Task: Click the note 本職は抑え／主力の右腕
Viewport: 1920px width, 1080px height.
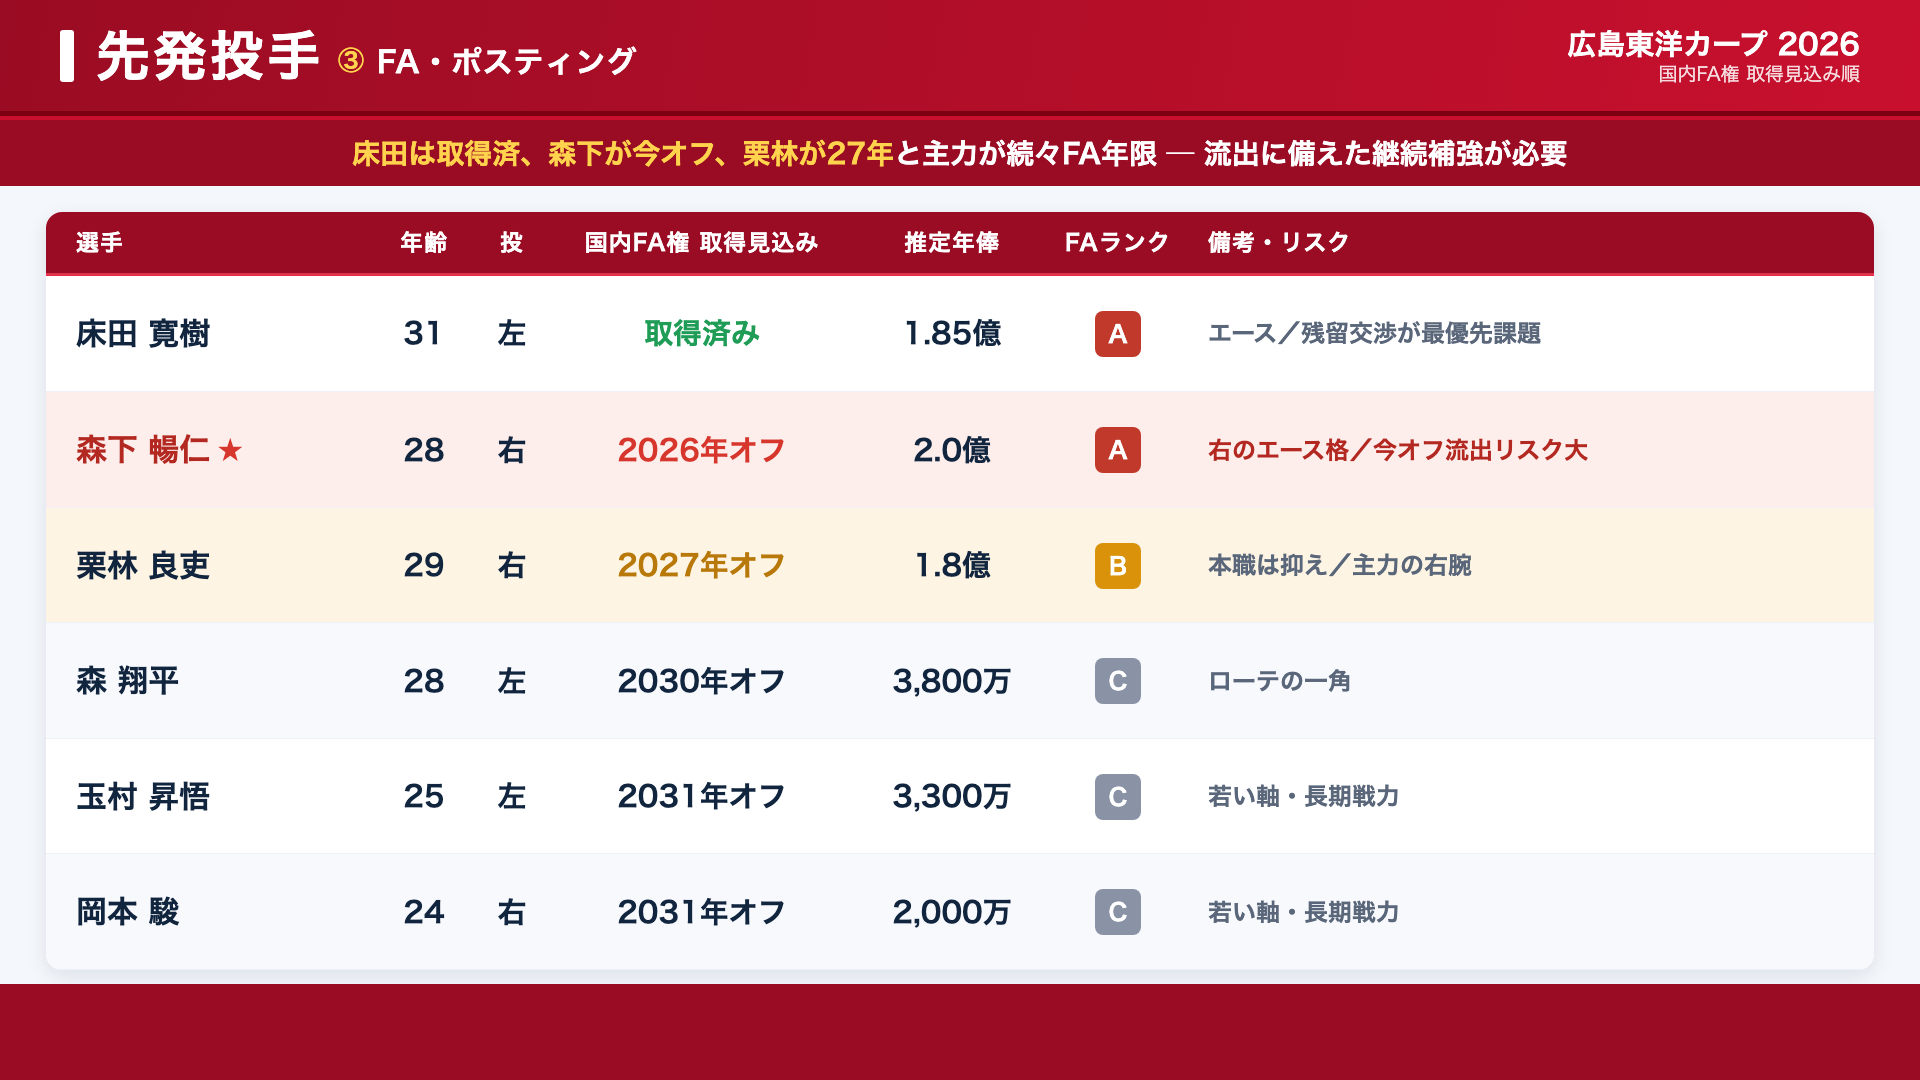Action: [x=1339, y=566]
